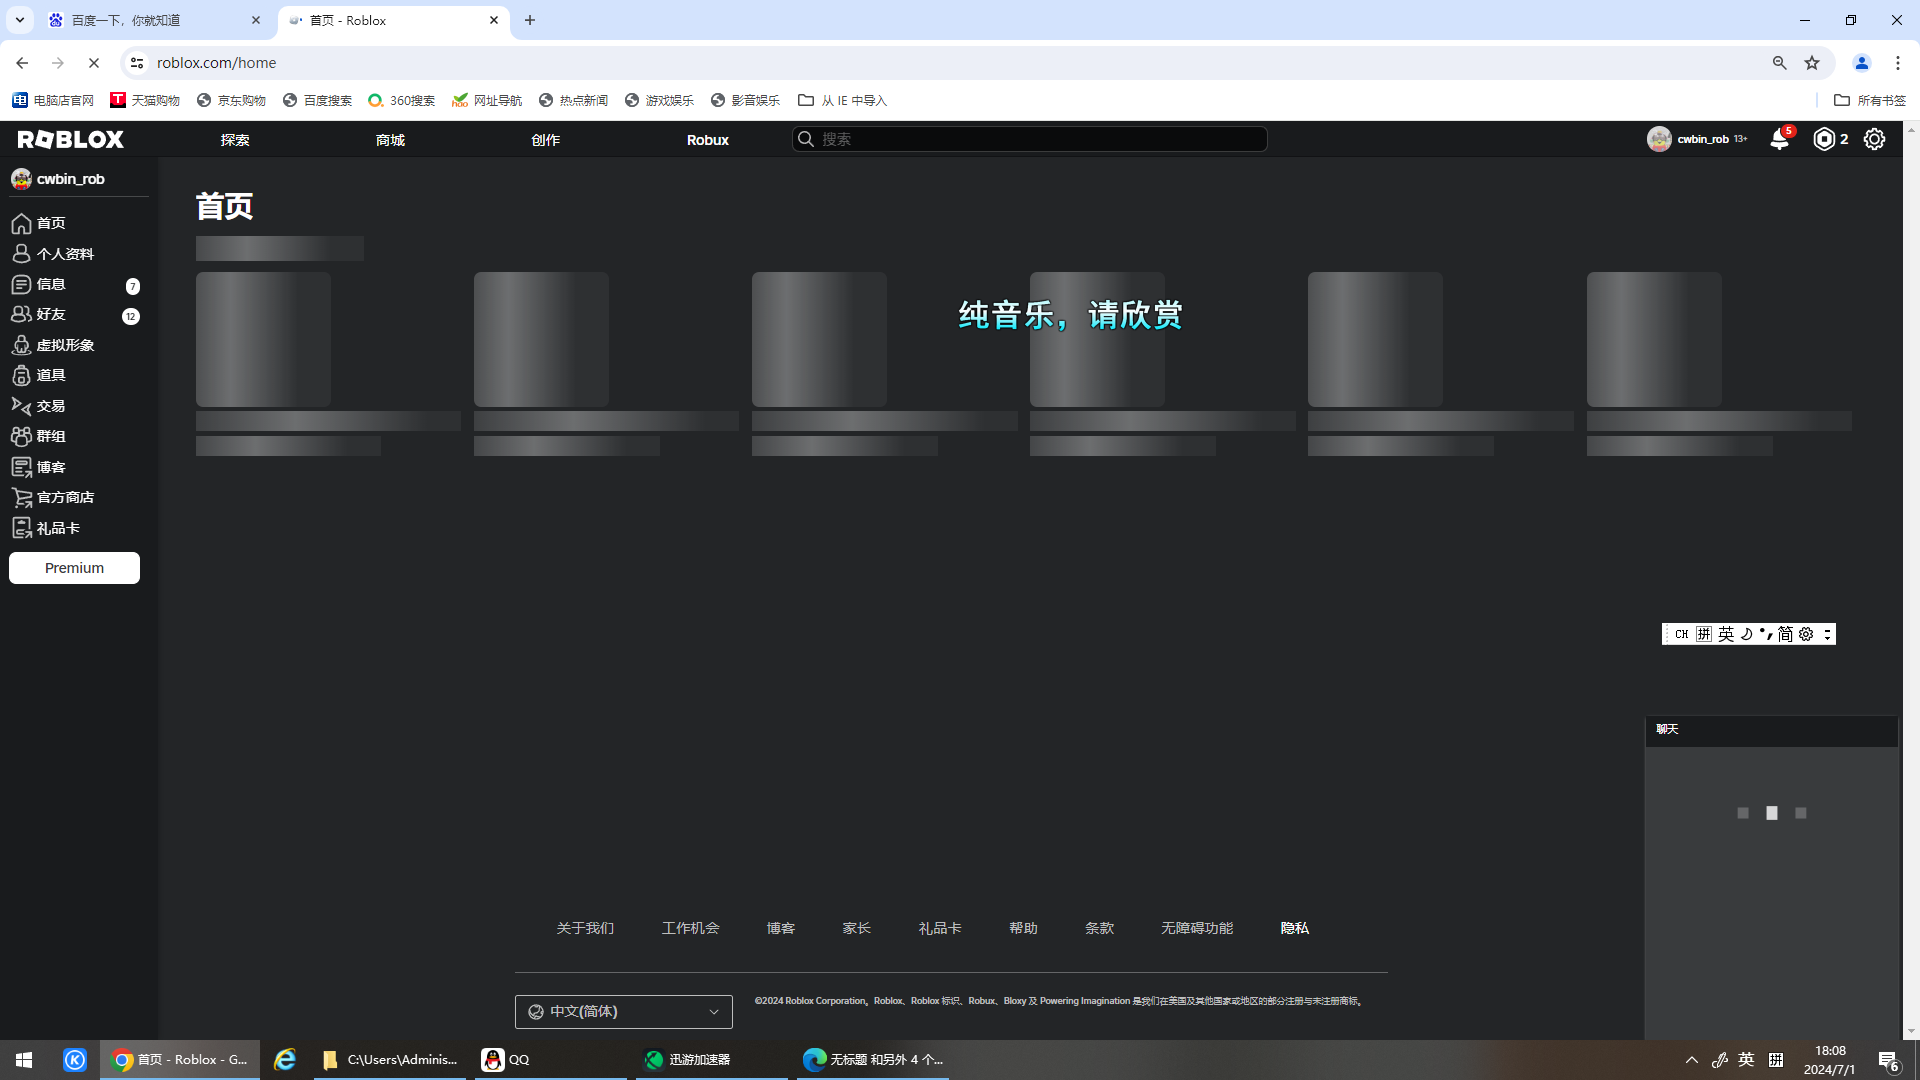Open the 创作 menu in Roblox header
This screenshot has height=1080, width=1920.
click(545, 140)
